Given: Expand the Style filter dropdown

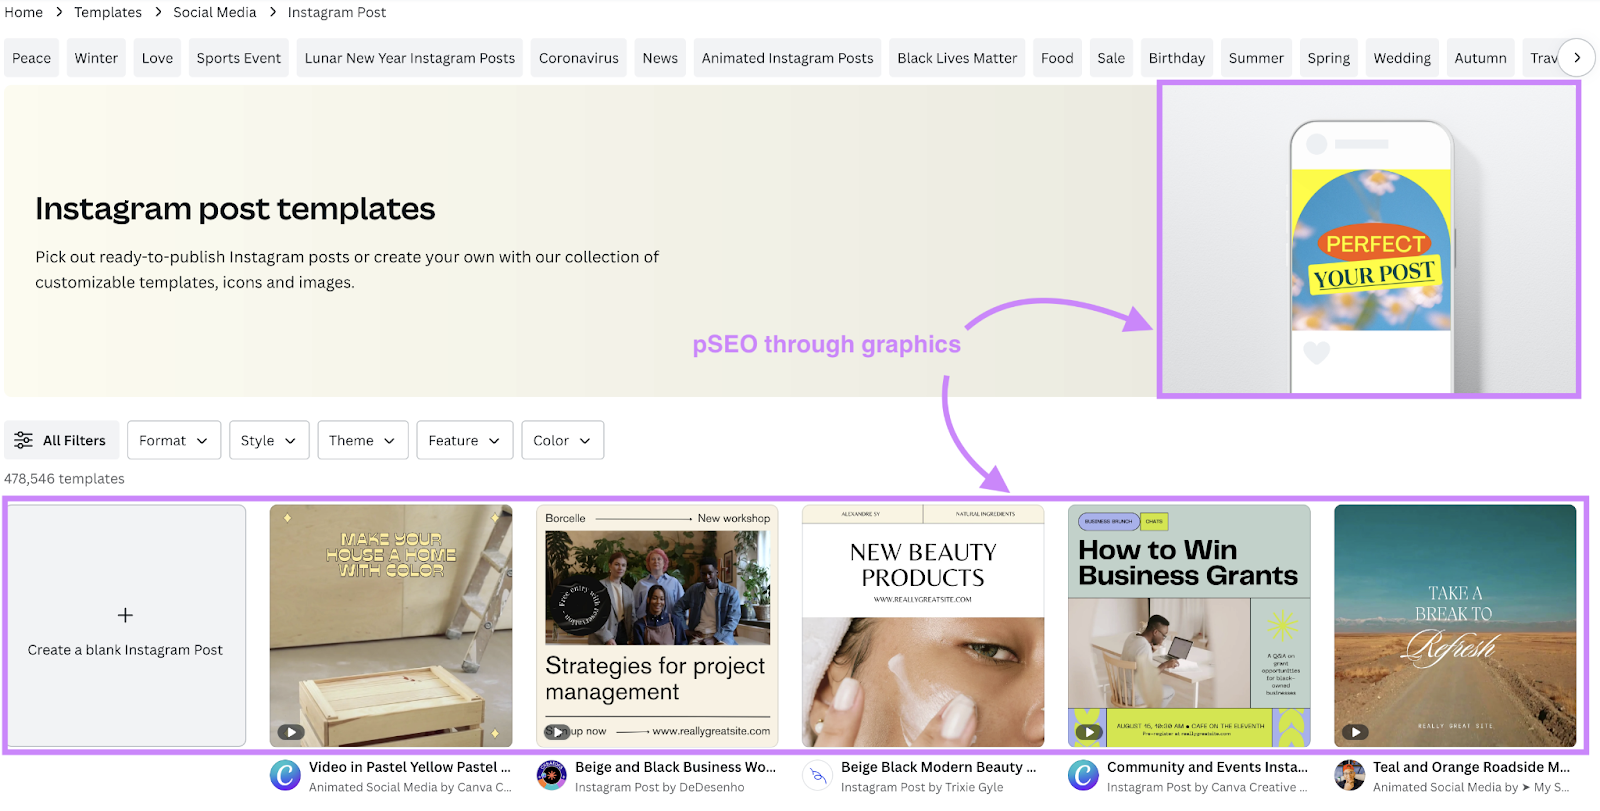Looking at the screenshot, I should pos(268,440).
